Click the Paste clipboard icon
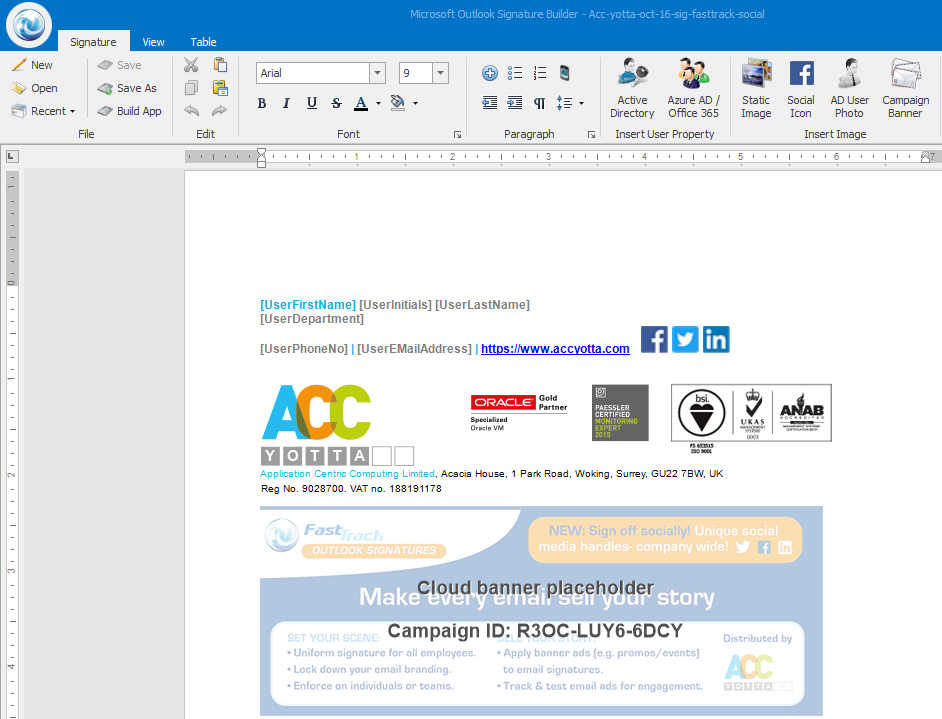942x719 pixels. pyautogui.click(x=220, y=65)
